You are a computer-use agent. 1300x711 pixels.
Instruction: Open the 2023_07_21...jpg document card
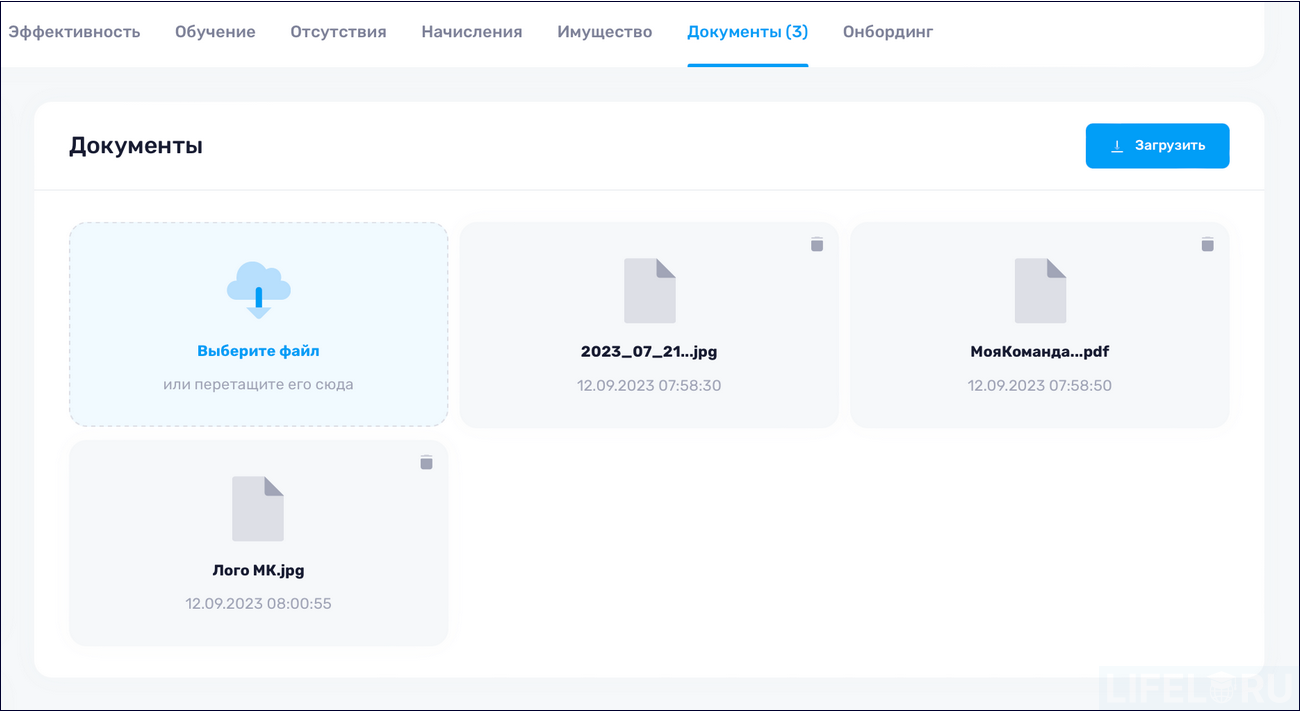tap(648, 323)
